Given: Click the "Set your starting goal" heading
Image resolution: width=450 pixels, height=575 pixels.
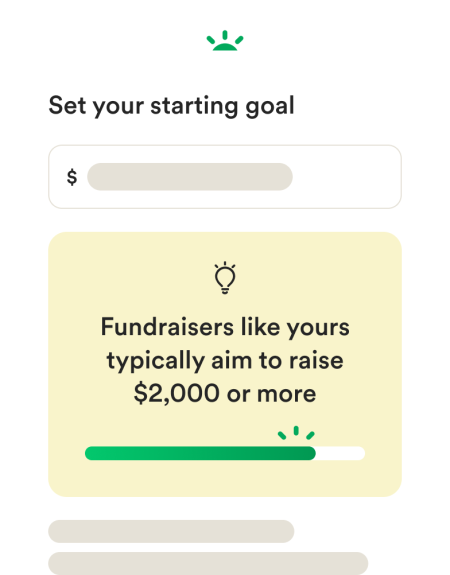Looking at the screenshot, I should [171, 106].
